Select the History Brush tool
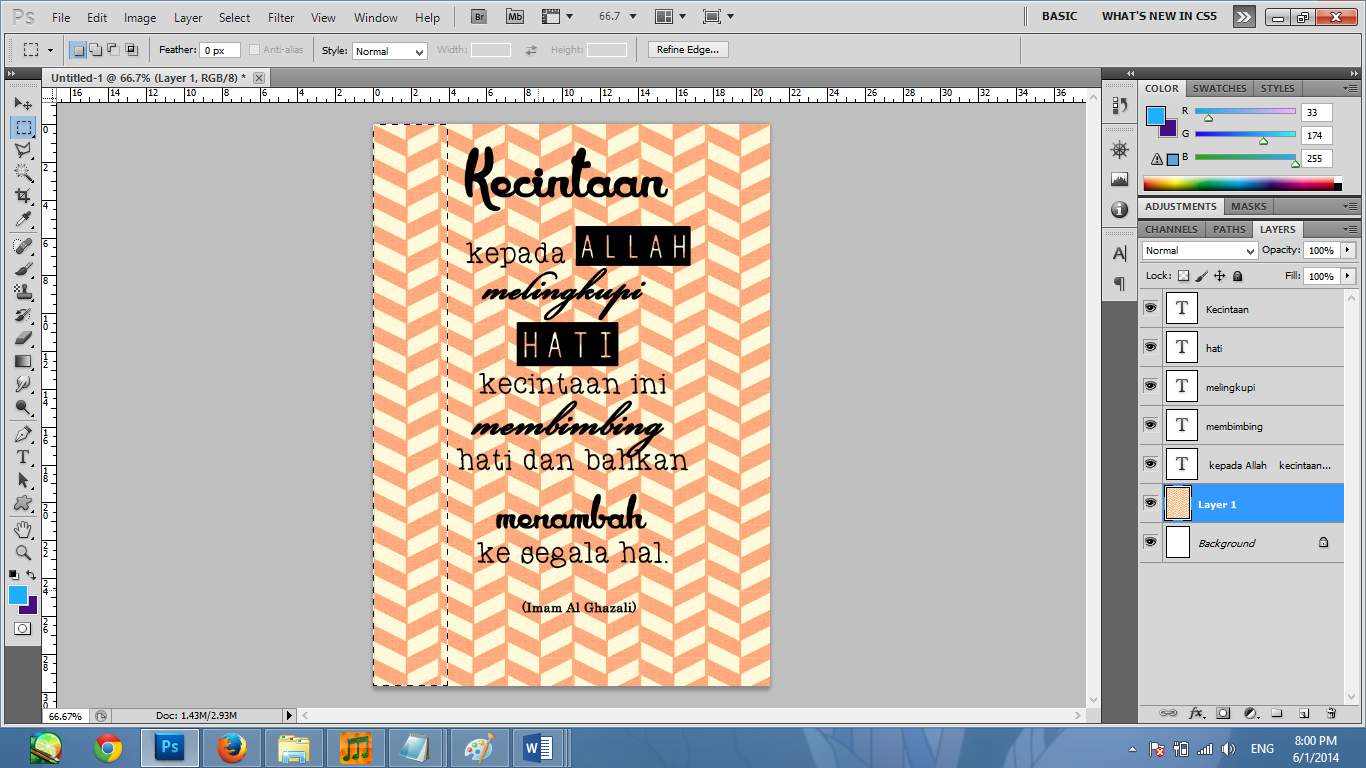Viewport: 1366px width, 768px height. click(x=22, y=315)
